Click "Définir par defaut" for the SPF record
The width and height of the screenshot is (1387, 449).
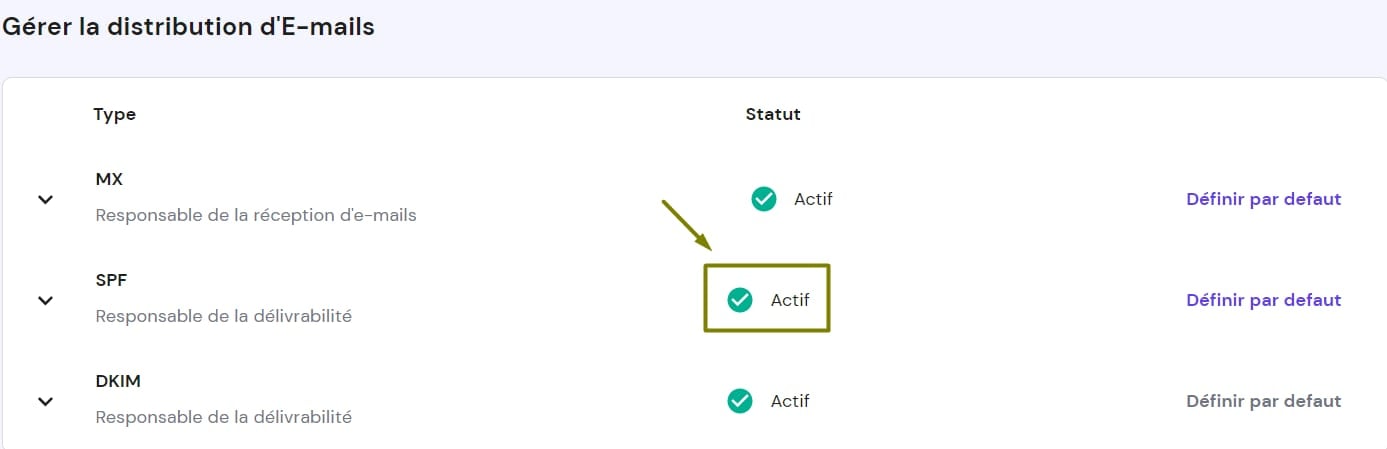[1263, 300]
